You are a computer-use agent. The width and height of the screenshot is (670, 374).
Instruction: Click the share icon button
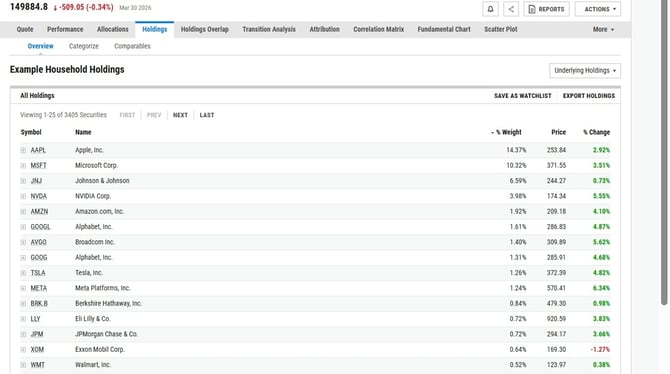[x=511, y=9]
